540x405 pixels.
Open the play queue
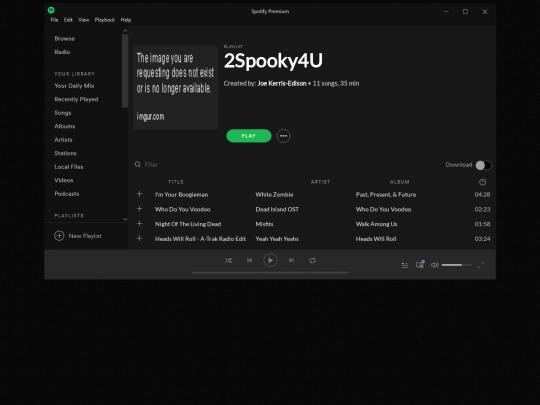[x=405, y=265]
